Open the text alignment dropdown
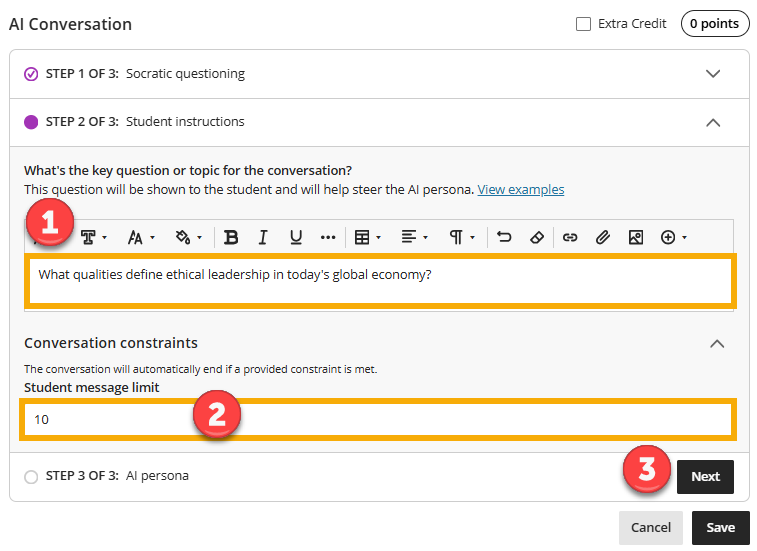 point(414,237)
